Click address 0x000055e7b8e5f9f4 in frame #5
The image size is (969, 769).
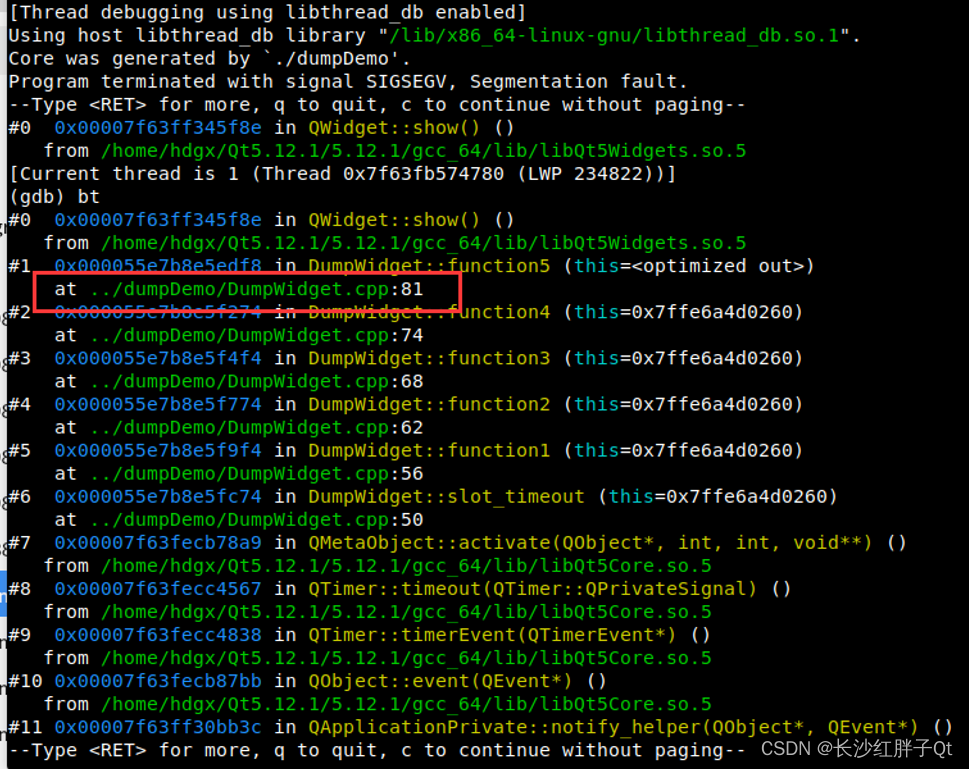click(158, 451)
